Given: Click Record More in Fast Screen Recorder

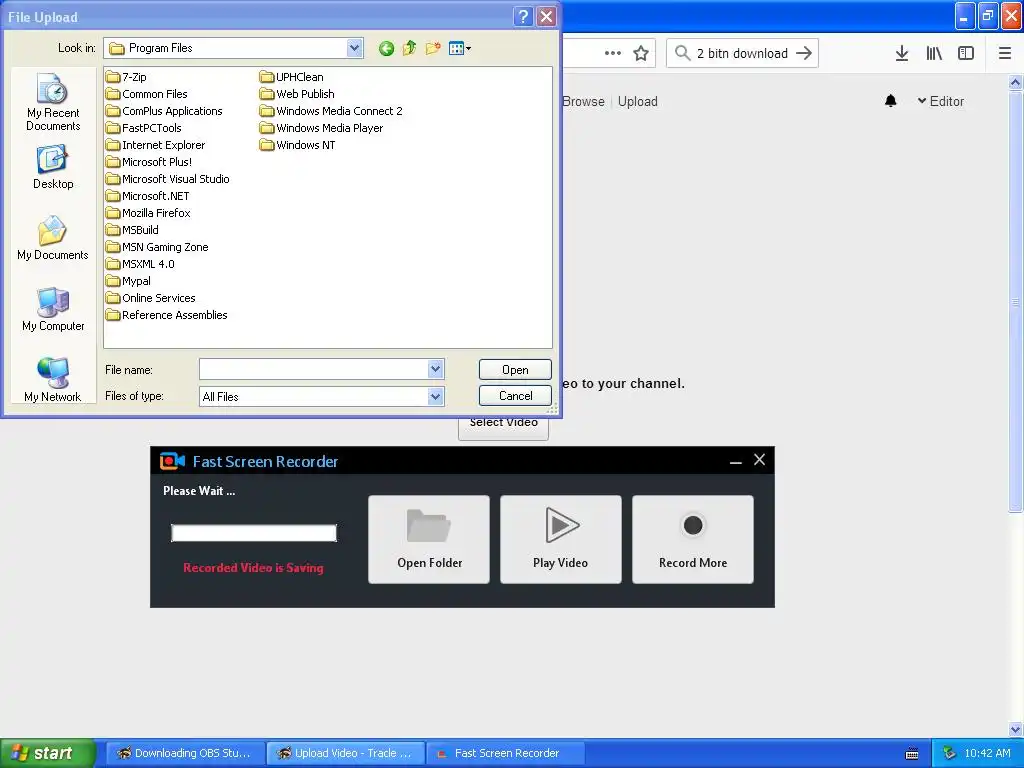Looking at the screenshot, I should (x=693, y=539).
